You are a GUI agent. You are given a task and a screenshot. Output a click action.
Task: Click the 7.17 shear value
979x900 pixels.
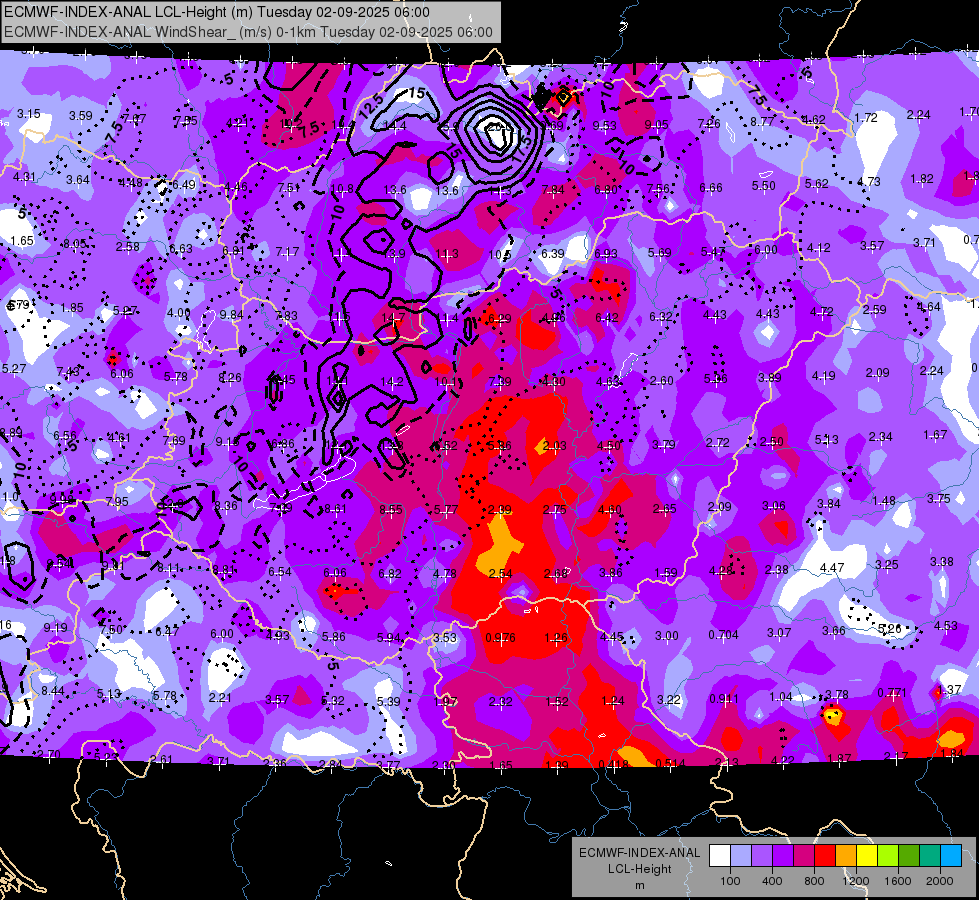(288, 252)
